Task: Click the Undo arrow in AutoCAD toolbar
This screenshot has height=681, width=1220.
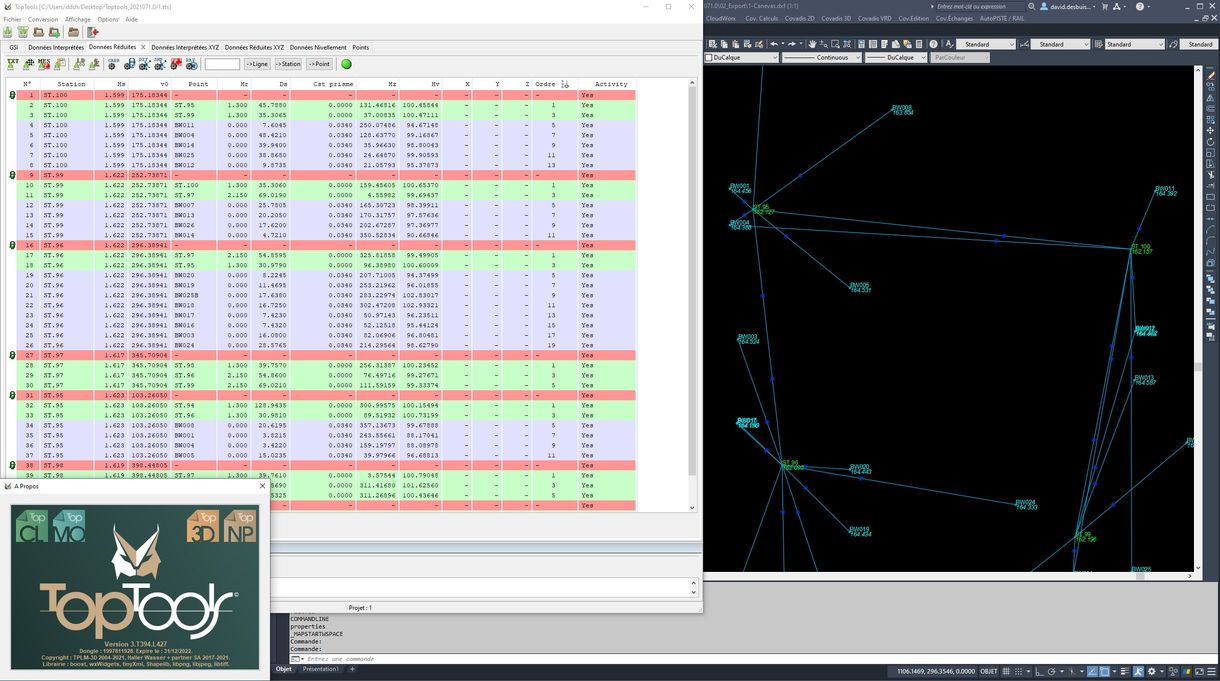Action: click(775, 44)
